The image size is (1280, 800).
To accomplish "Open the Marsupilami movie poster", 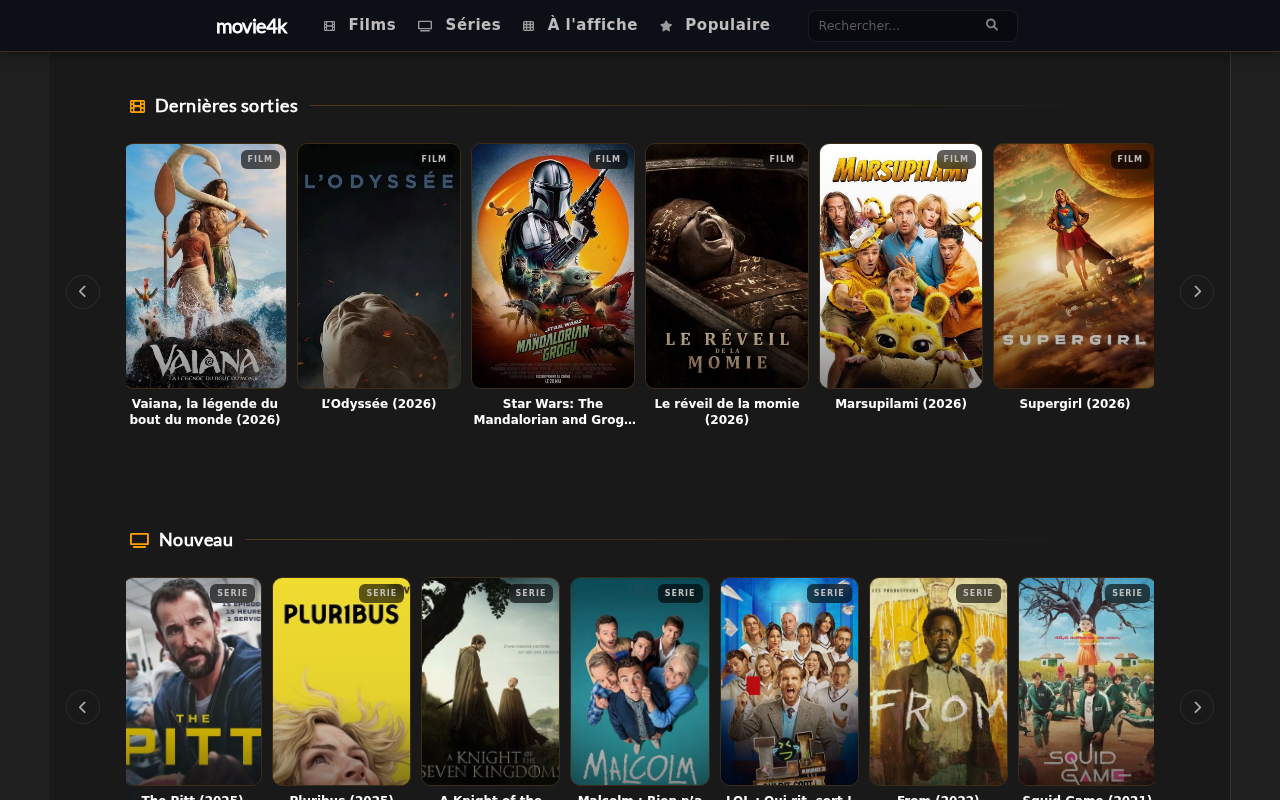I will point(901,266).
